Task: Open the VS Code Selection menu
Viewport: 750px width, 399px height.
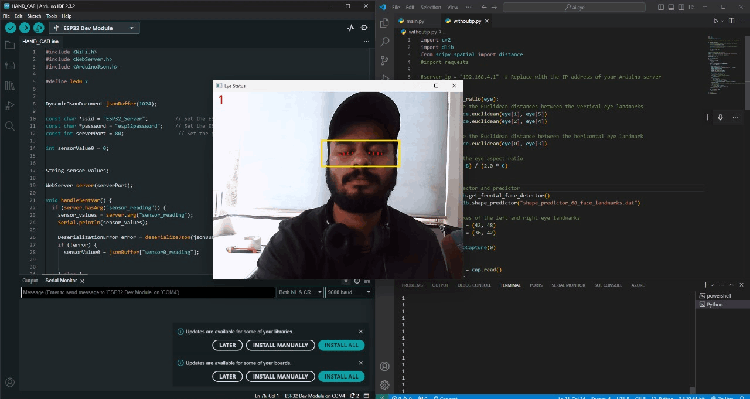Action: (x=431, y=7)
